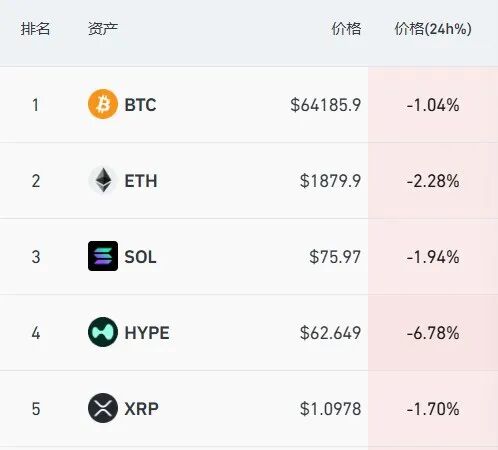The image size is (498, 450).
Task: Open the SOL asset name link
Action: pyautogui.click(x=140, y=257)
